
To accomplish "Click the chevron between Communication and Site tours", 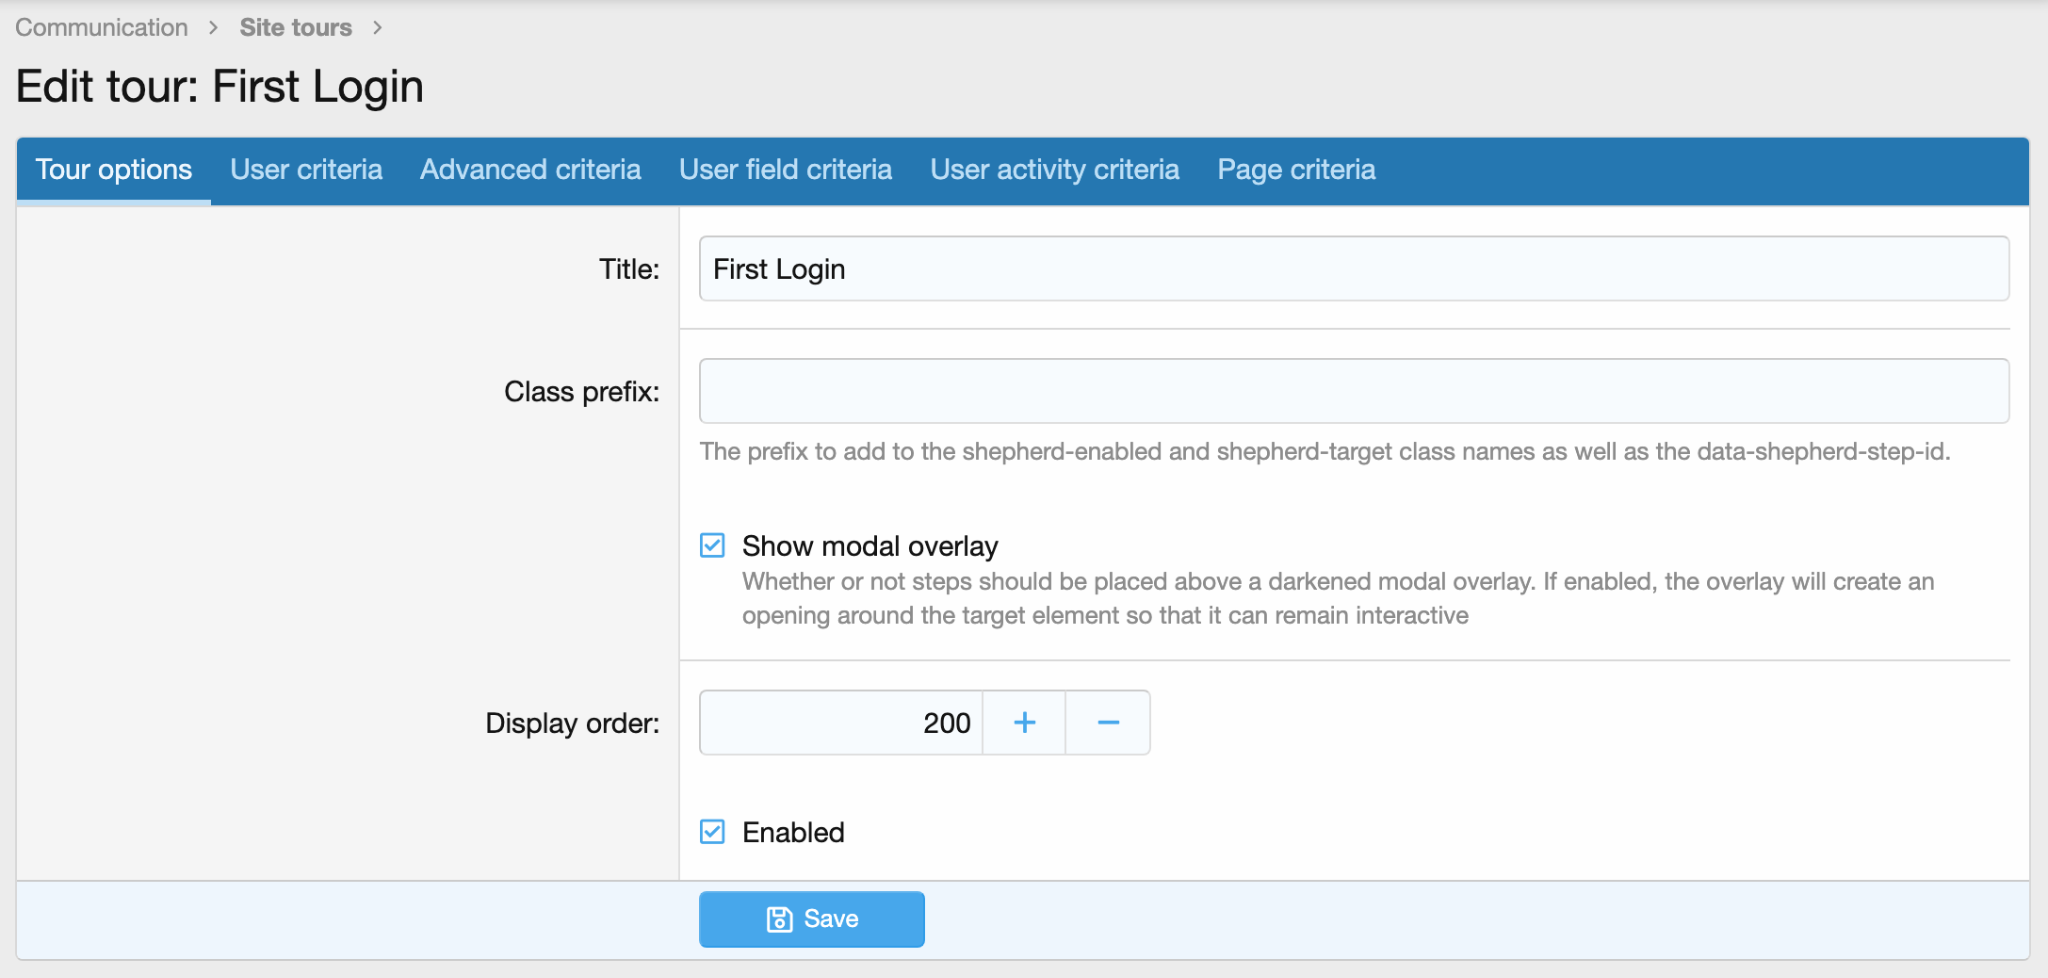I will pos(213,27).
